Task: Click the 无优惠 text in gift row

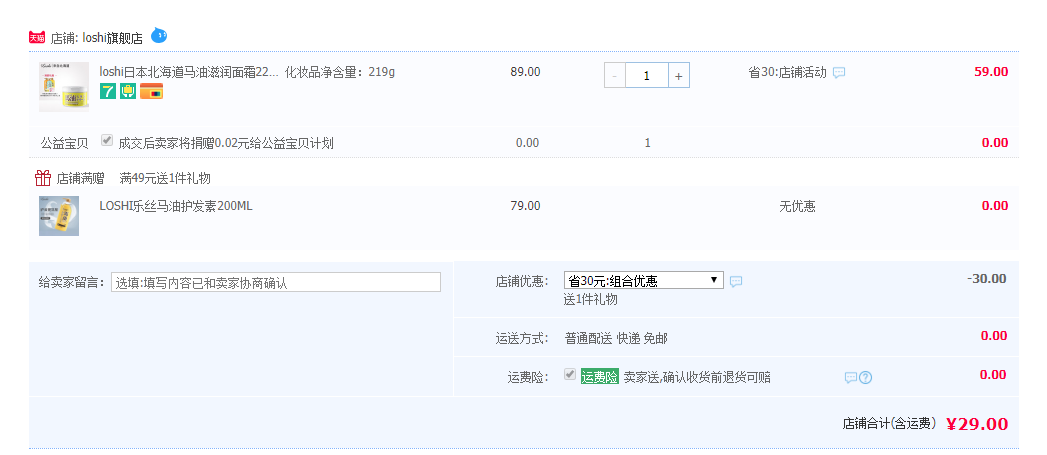Action: pyautogui.click(x=797, y=206)
